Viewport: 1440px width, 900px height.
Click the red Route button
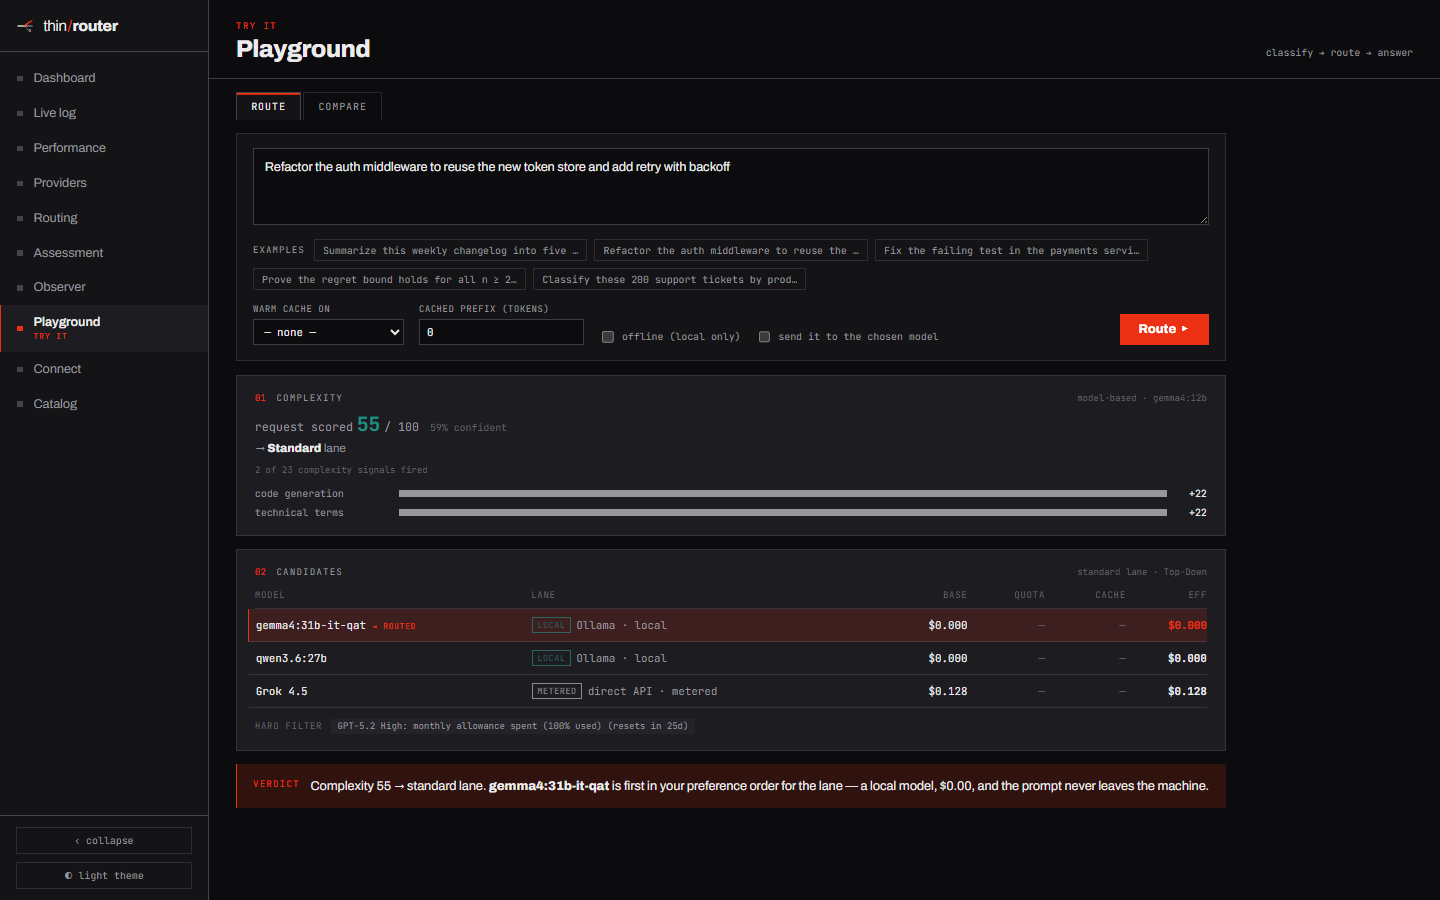[x=1164, y=329]
